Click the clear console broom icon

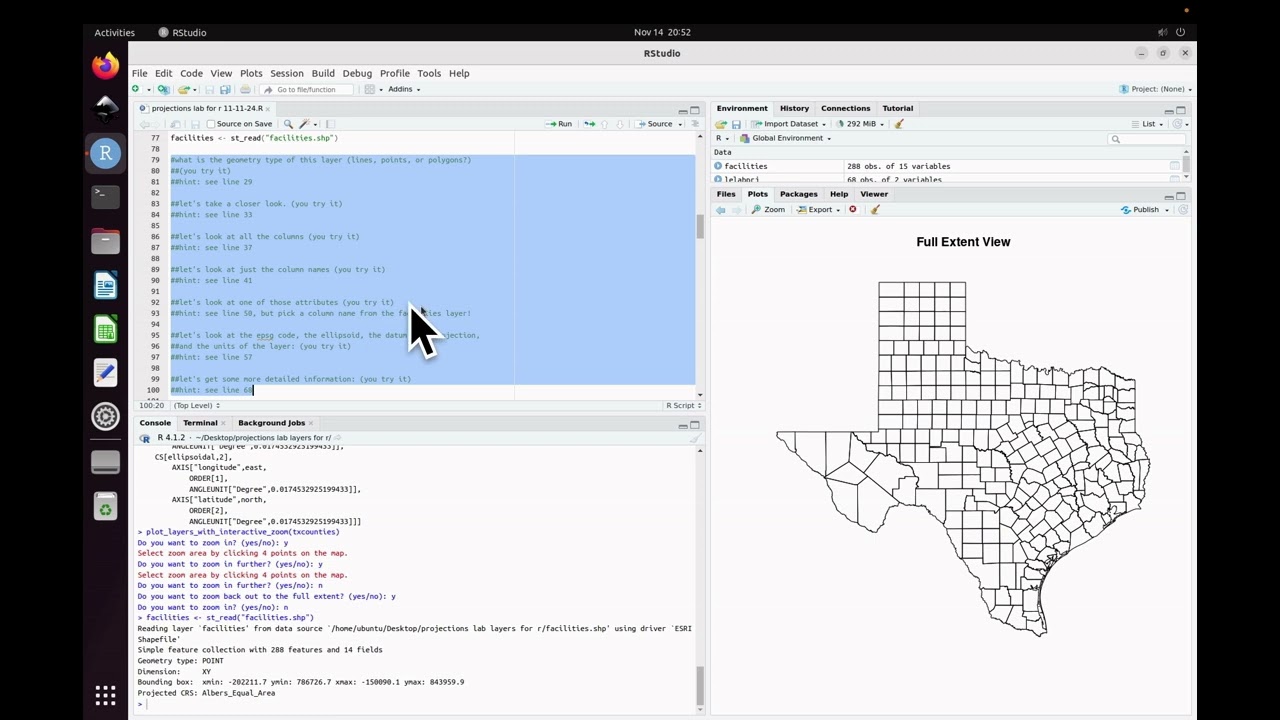[695, 438]
